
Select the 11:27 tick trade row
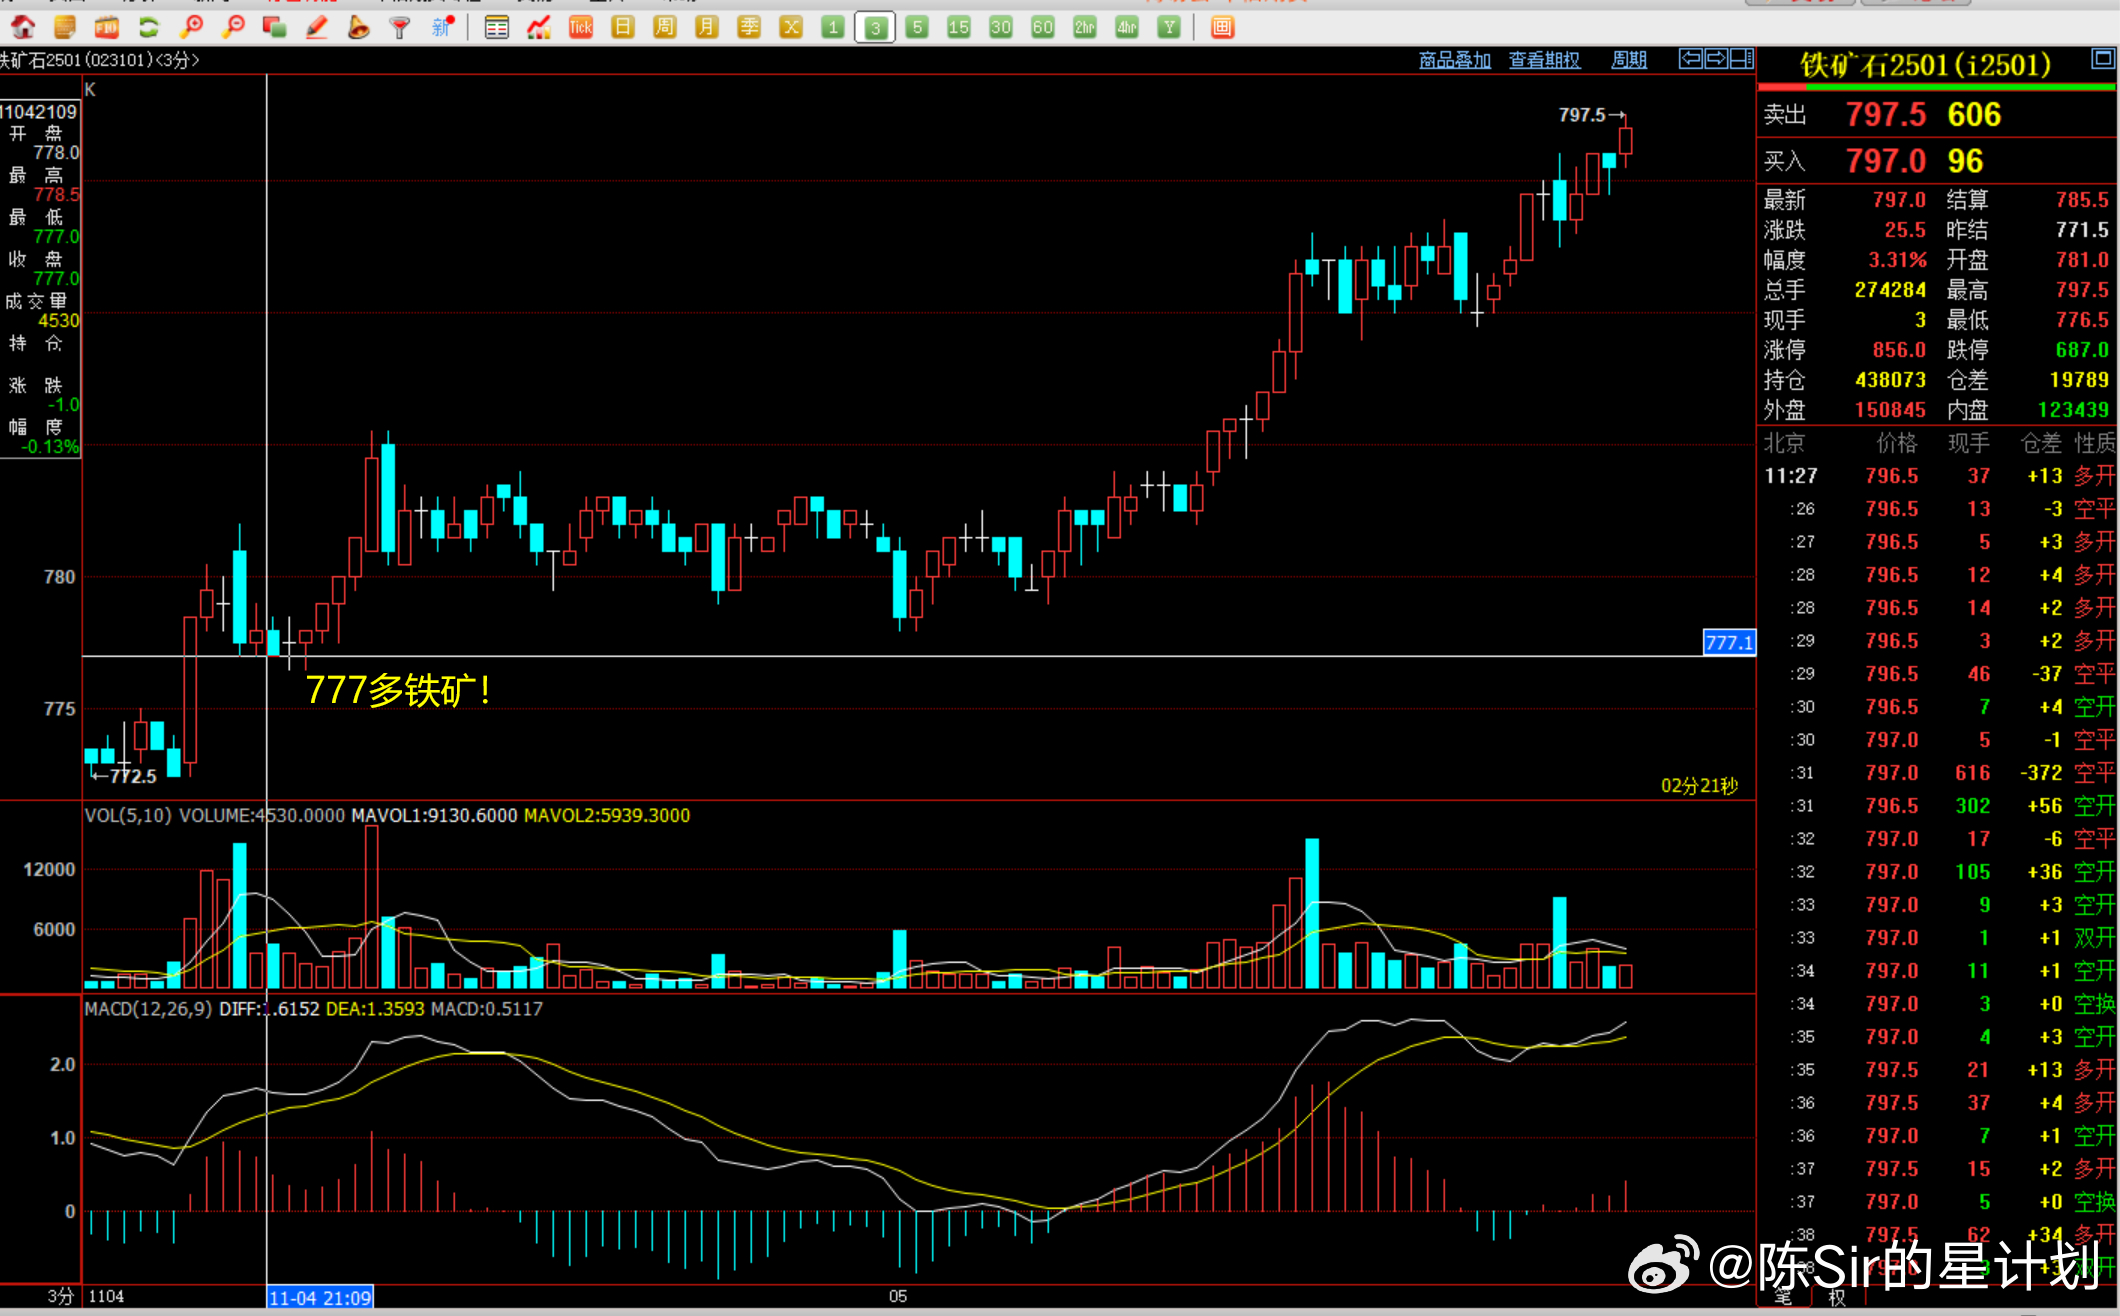(x=1938, y=476)
